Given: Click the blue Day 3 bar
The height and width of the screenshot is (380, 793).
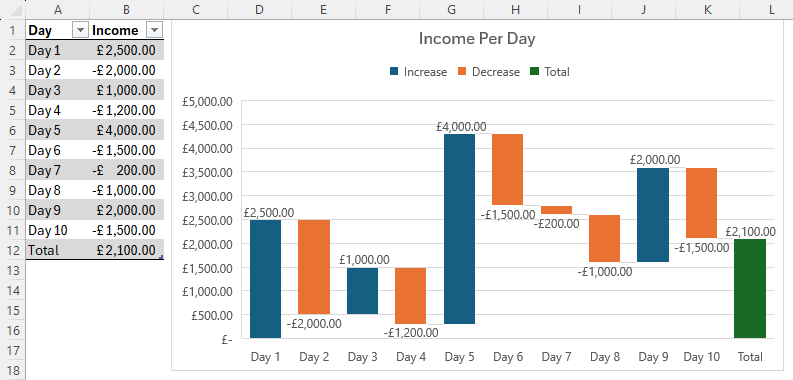Looking at the screenshot, I should point(362,290).
